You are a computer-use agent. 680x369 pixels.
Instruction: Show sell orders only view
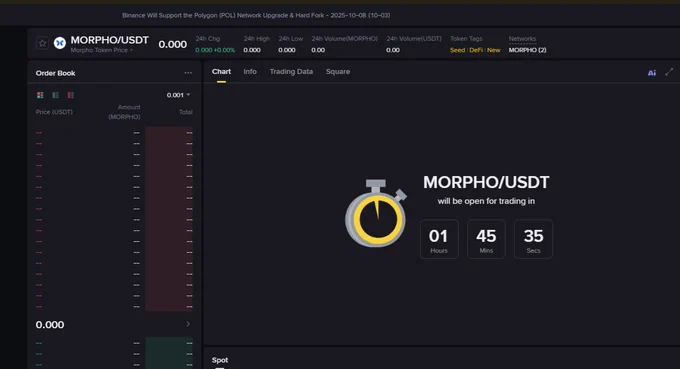70,95
